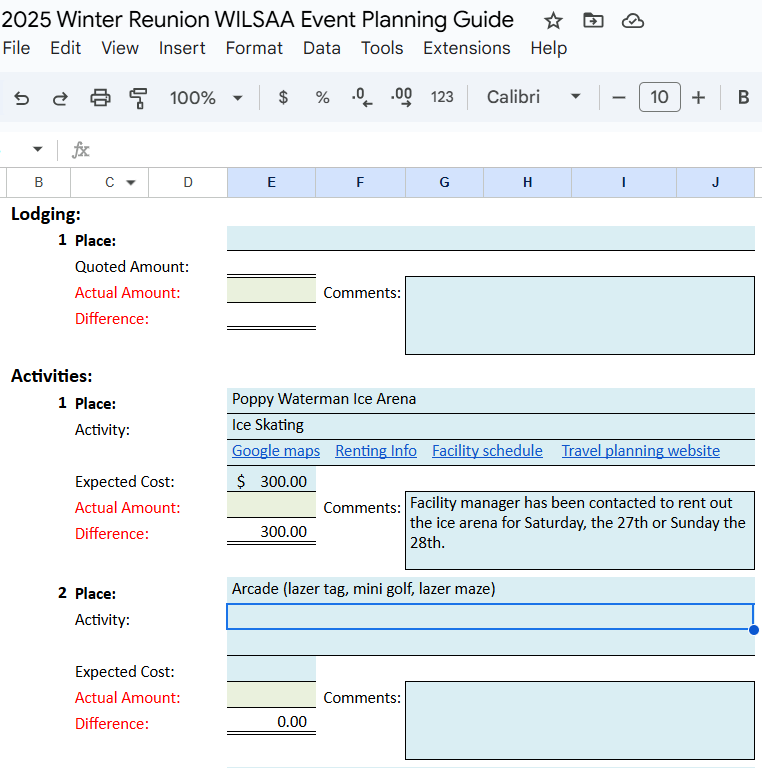This screenshot has width=762, height=768.
Task: Apply percent format to cell
Action: [x=322, y=97]
